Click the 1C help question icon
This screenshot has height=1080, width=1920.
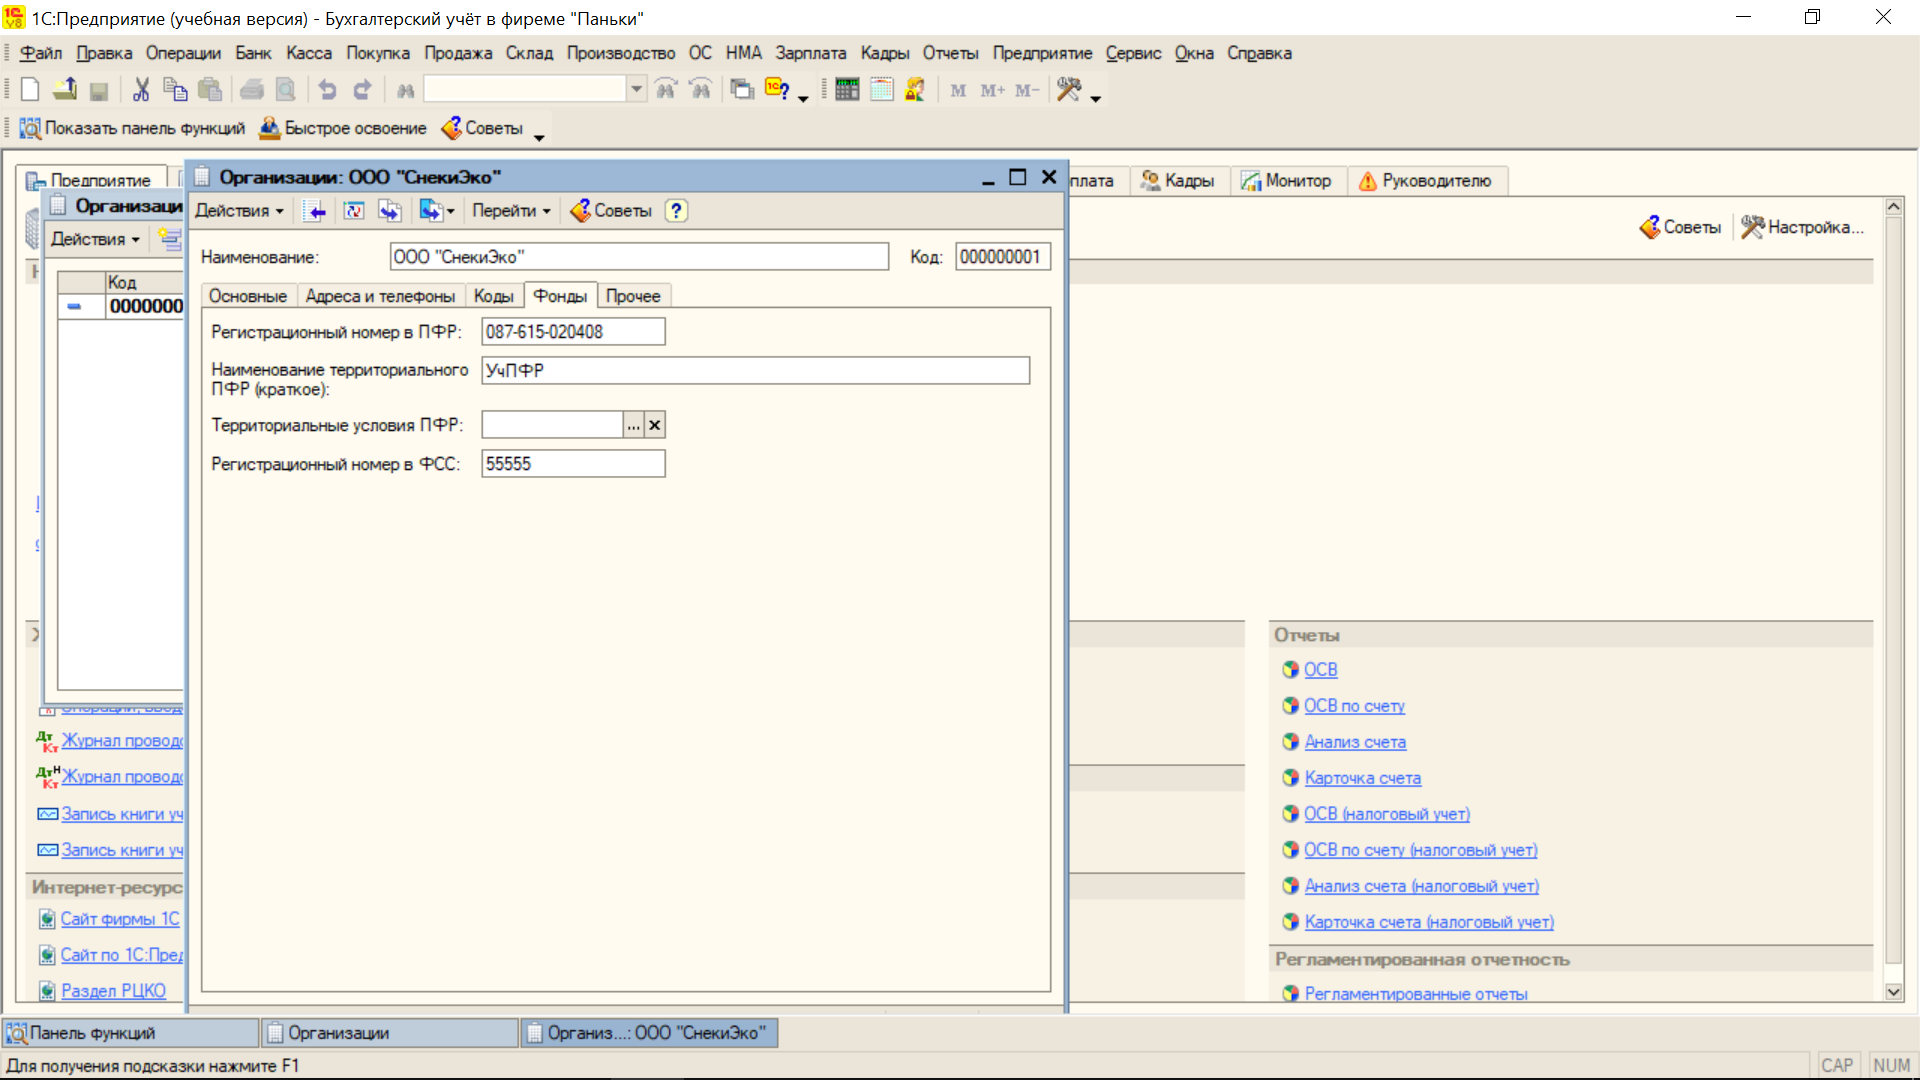click(777, 90)
